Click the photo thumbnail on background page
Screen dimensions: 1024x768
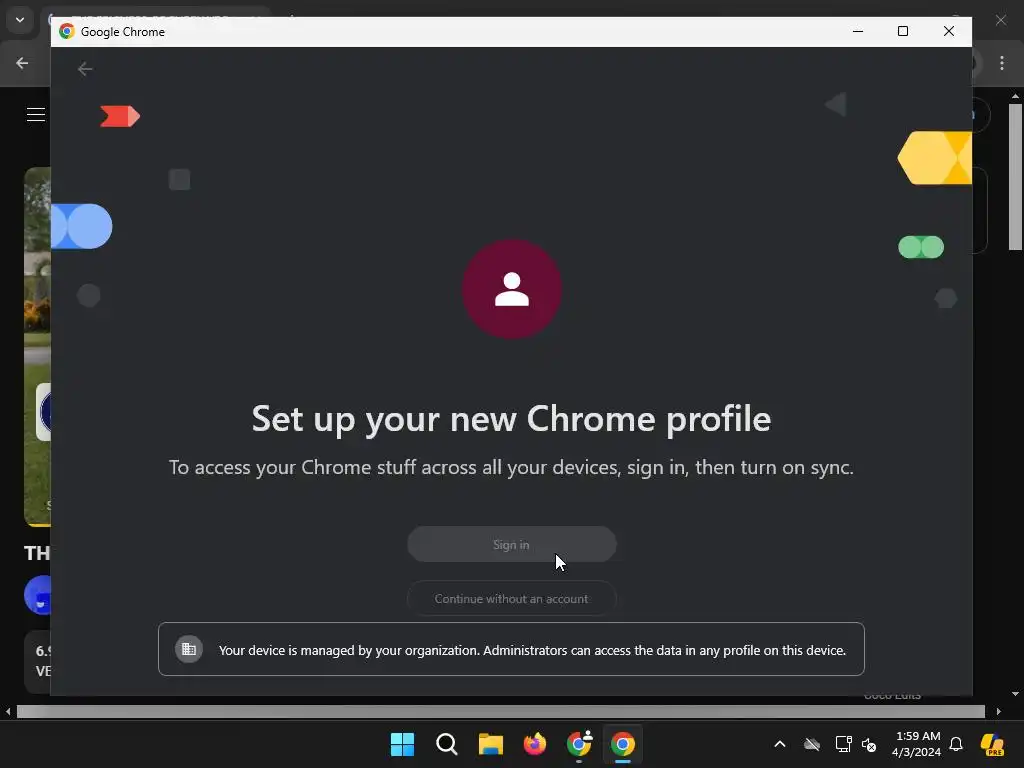(37, 346)
